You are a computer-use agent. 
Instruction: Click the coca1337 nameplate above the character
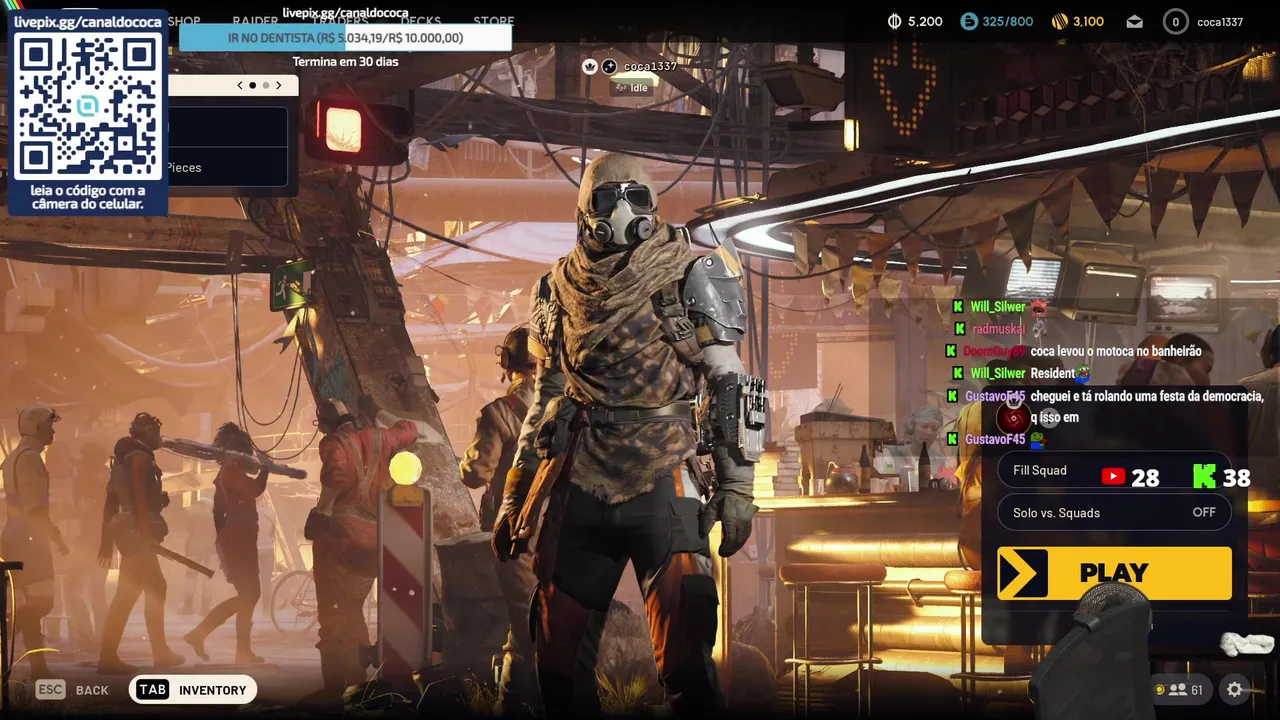650,66
